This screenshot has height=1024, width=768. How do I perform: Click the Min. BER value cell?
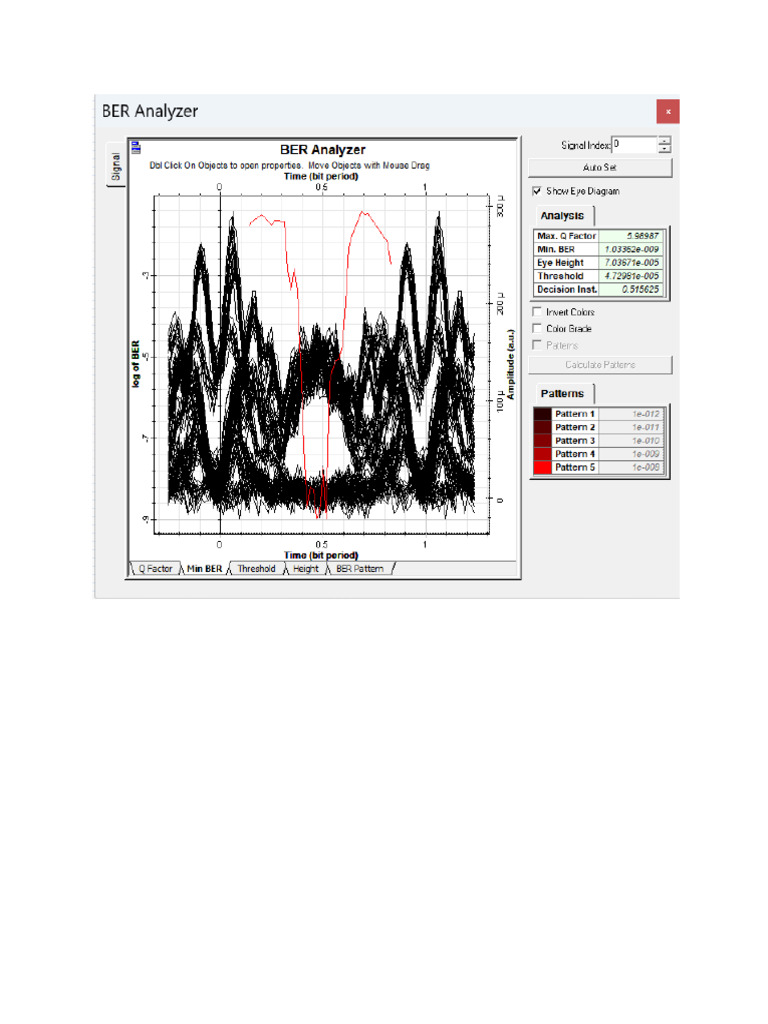click(x=631, y=249)
